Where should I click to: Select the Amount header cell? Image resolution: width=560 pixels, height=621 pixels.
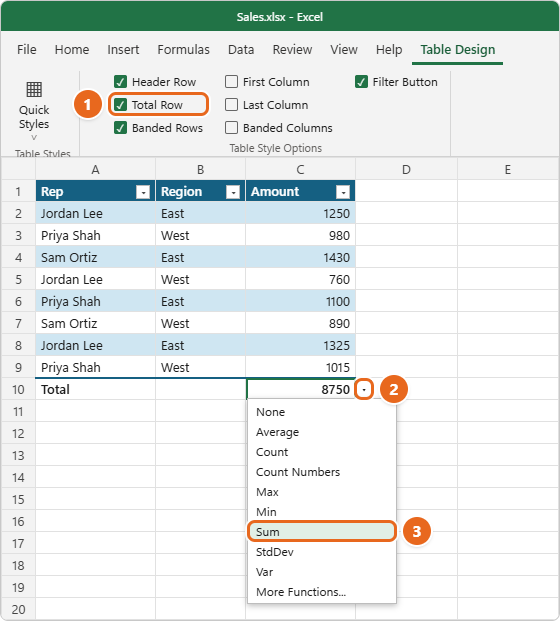pos(301,192)
